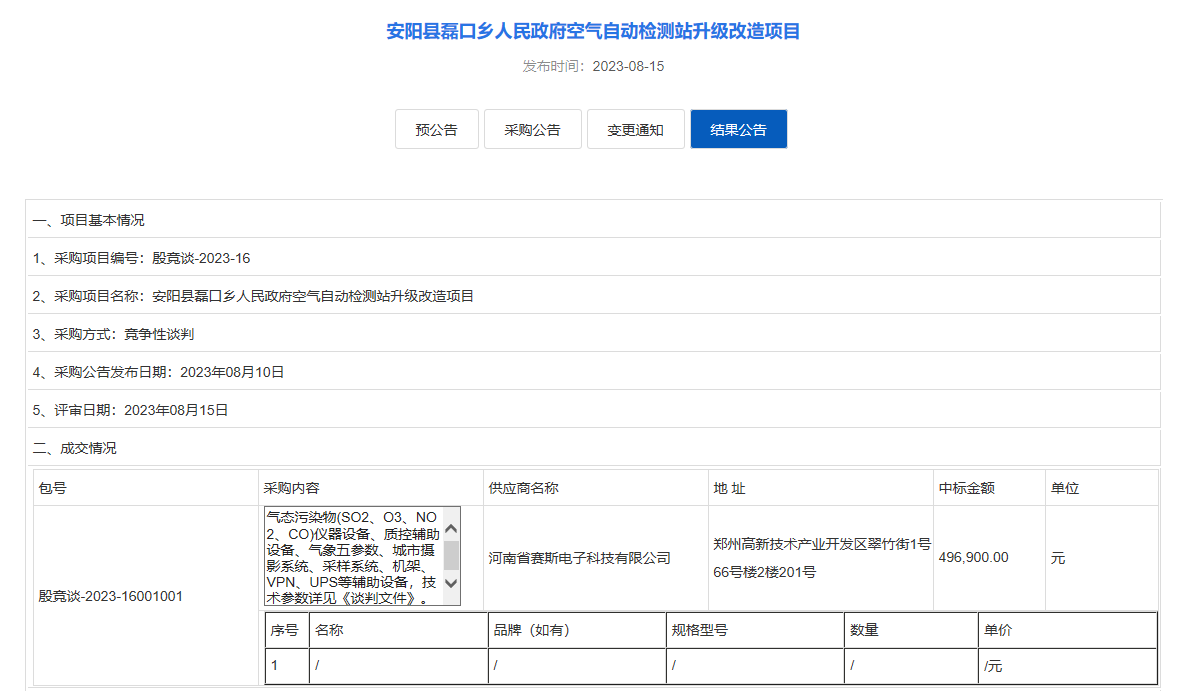Click the project number 殷竞谈-2023-16 row
The height and width of the screenshot is (691, 1180).
tap(594, 258)
